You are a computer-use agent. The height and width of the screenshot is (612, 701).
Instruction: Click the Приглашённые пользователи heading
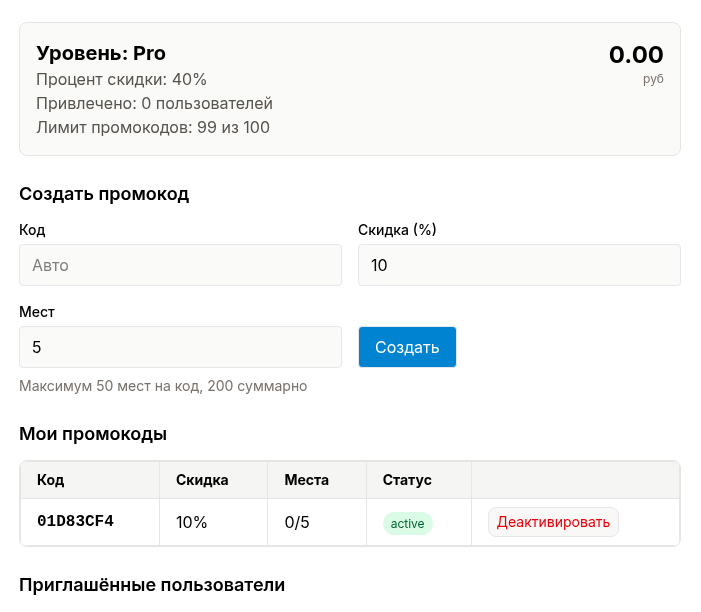pyautogui.click(x=152, y=585)
